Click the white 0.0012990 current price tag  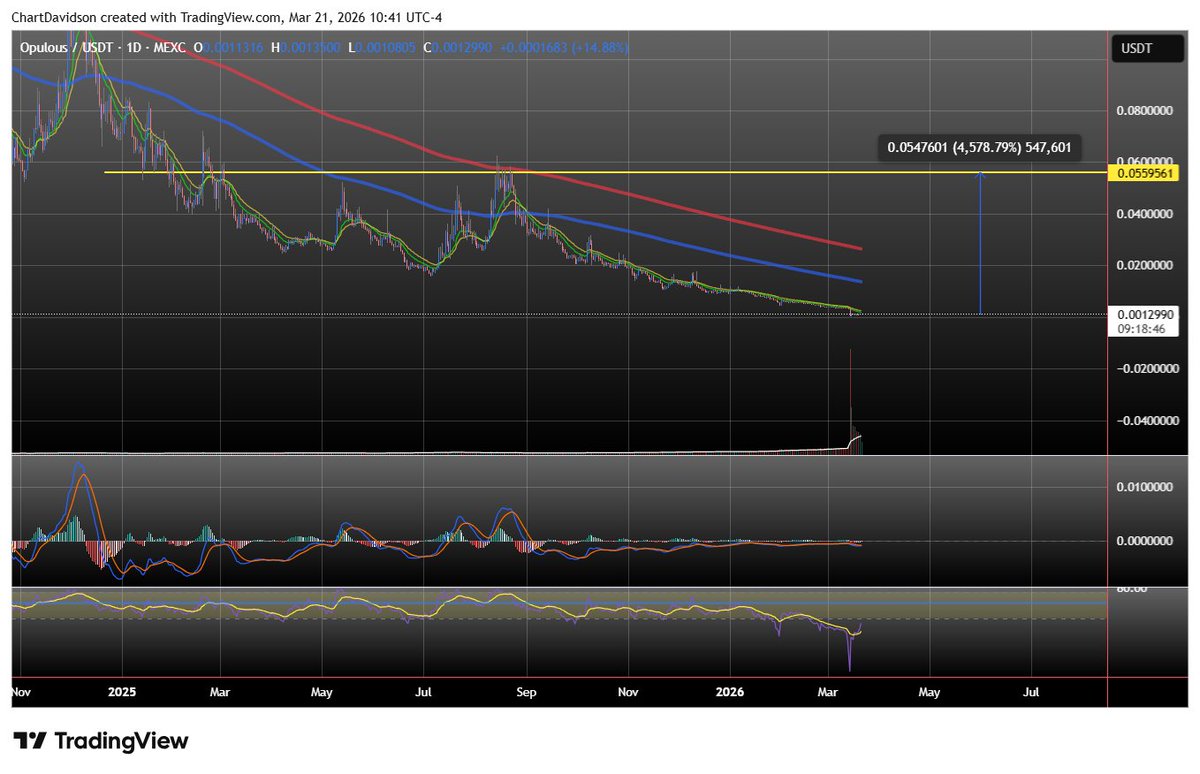(1145, 313)
